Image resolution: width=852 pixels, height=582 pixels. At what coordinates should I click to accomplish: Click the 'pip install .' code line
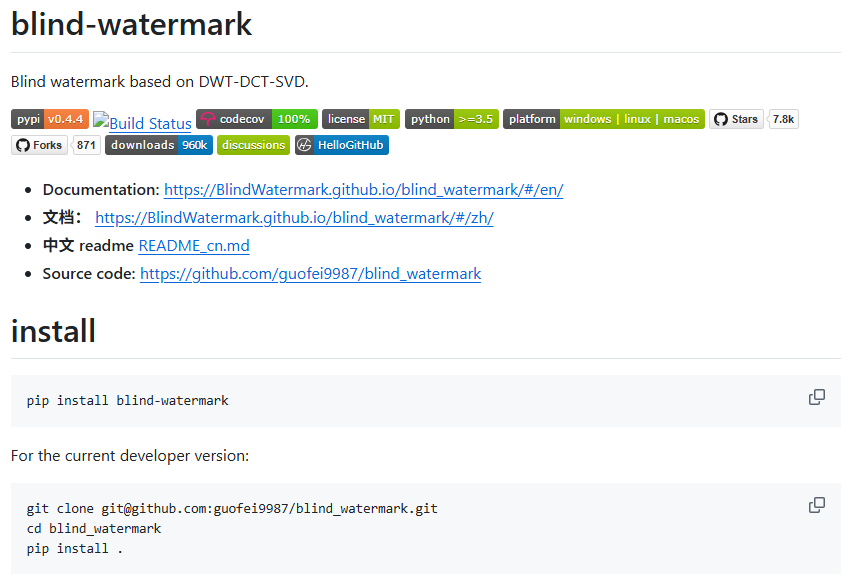point(74,549)
